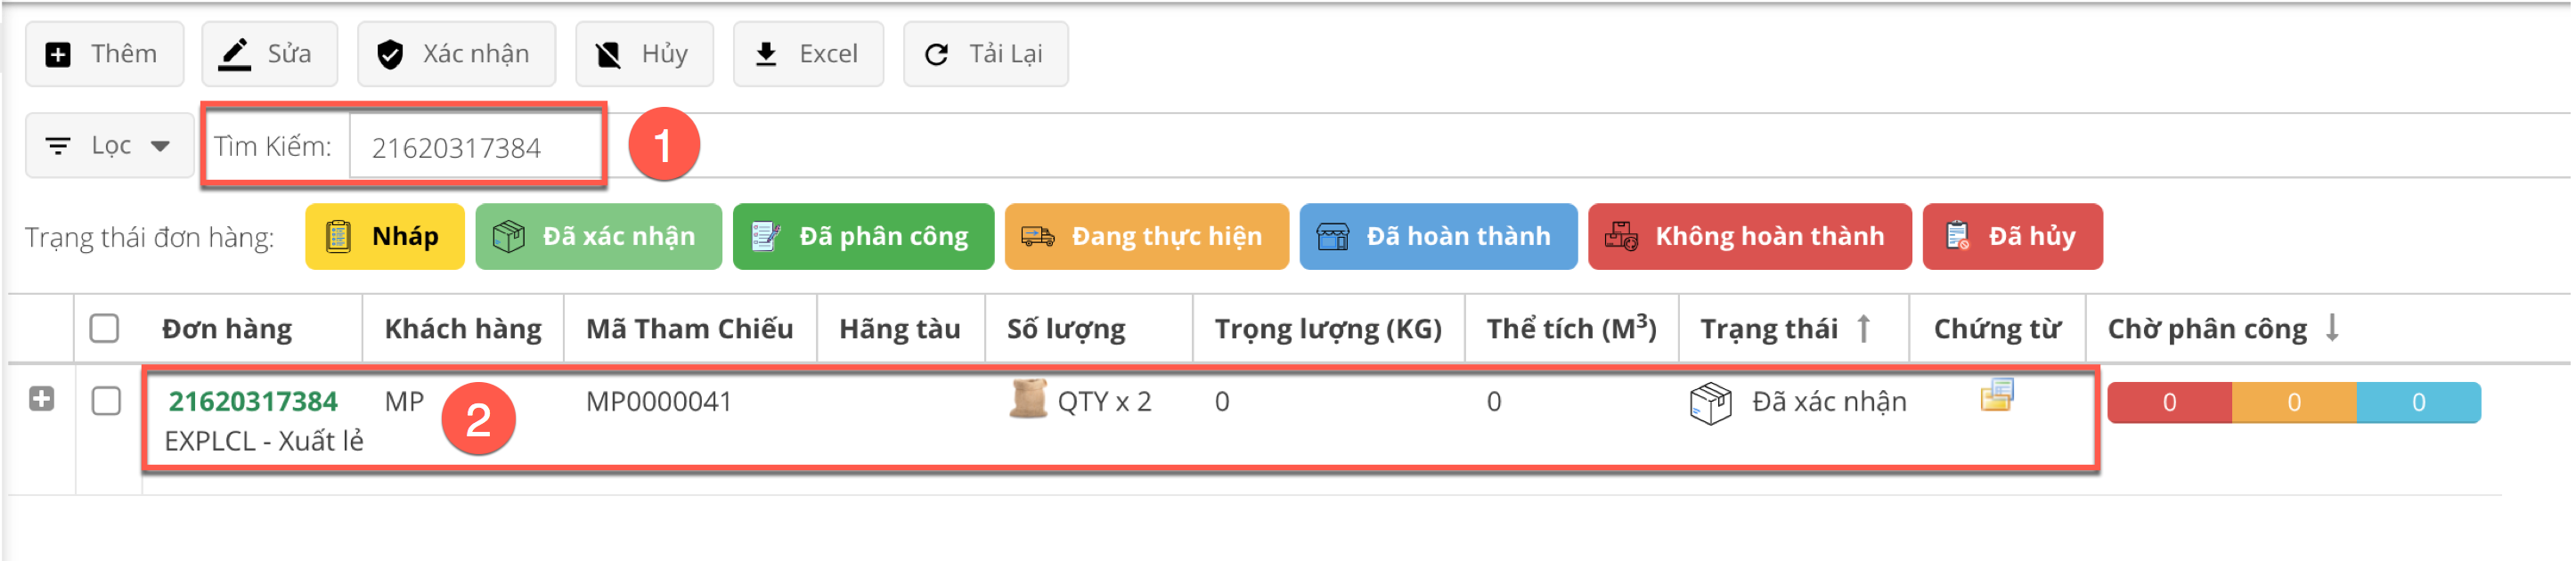Tick the select-all checkbox in table header
2576x561 pixels.
coord(105,328)
